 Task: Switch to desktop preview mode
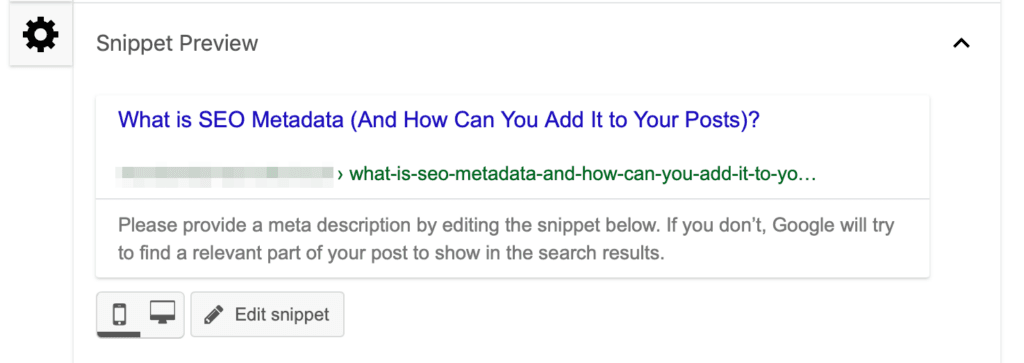tap(162, 315)
